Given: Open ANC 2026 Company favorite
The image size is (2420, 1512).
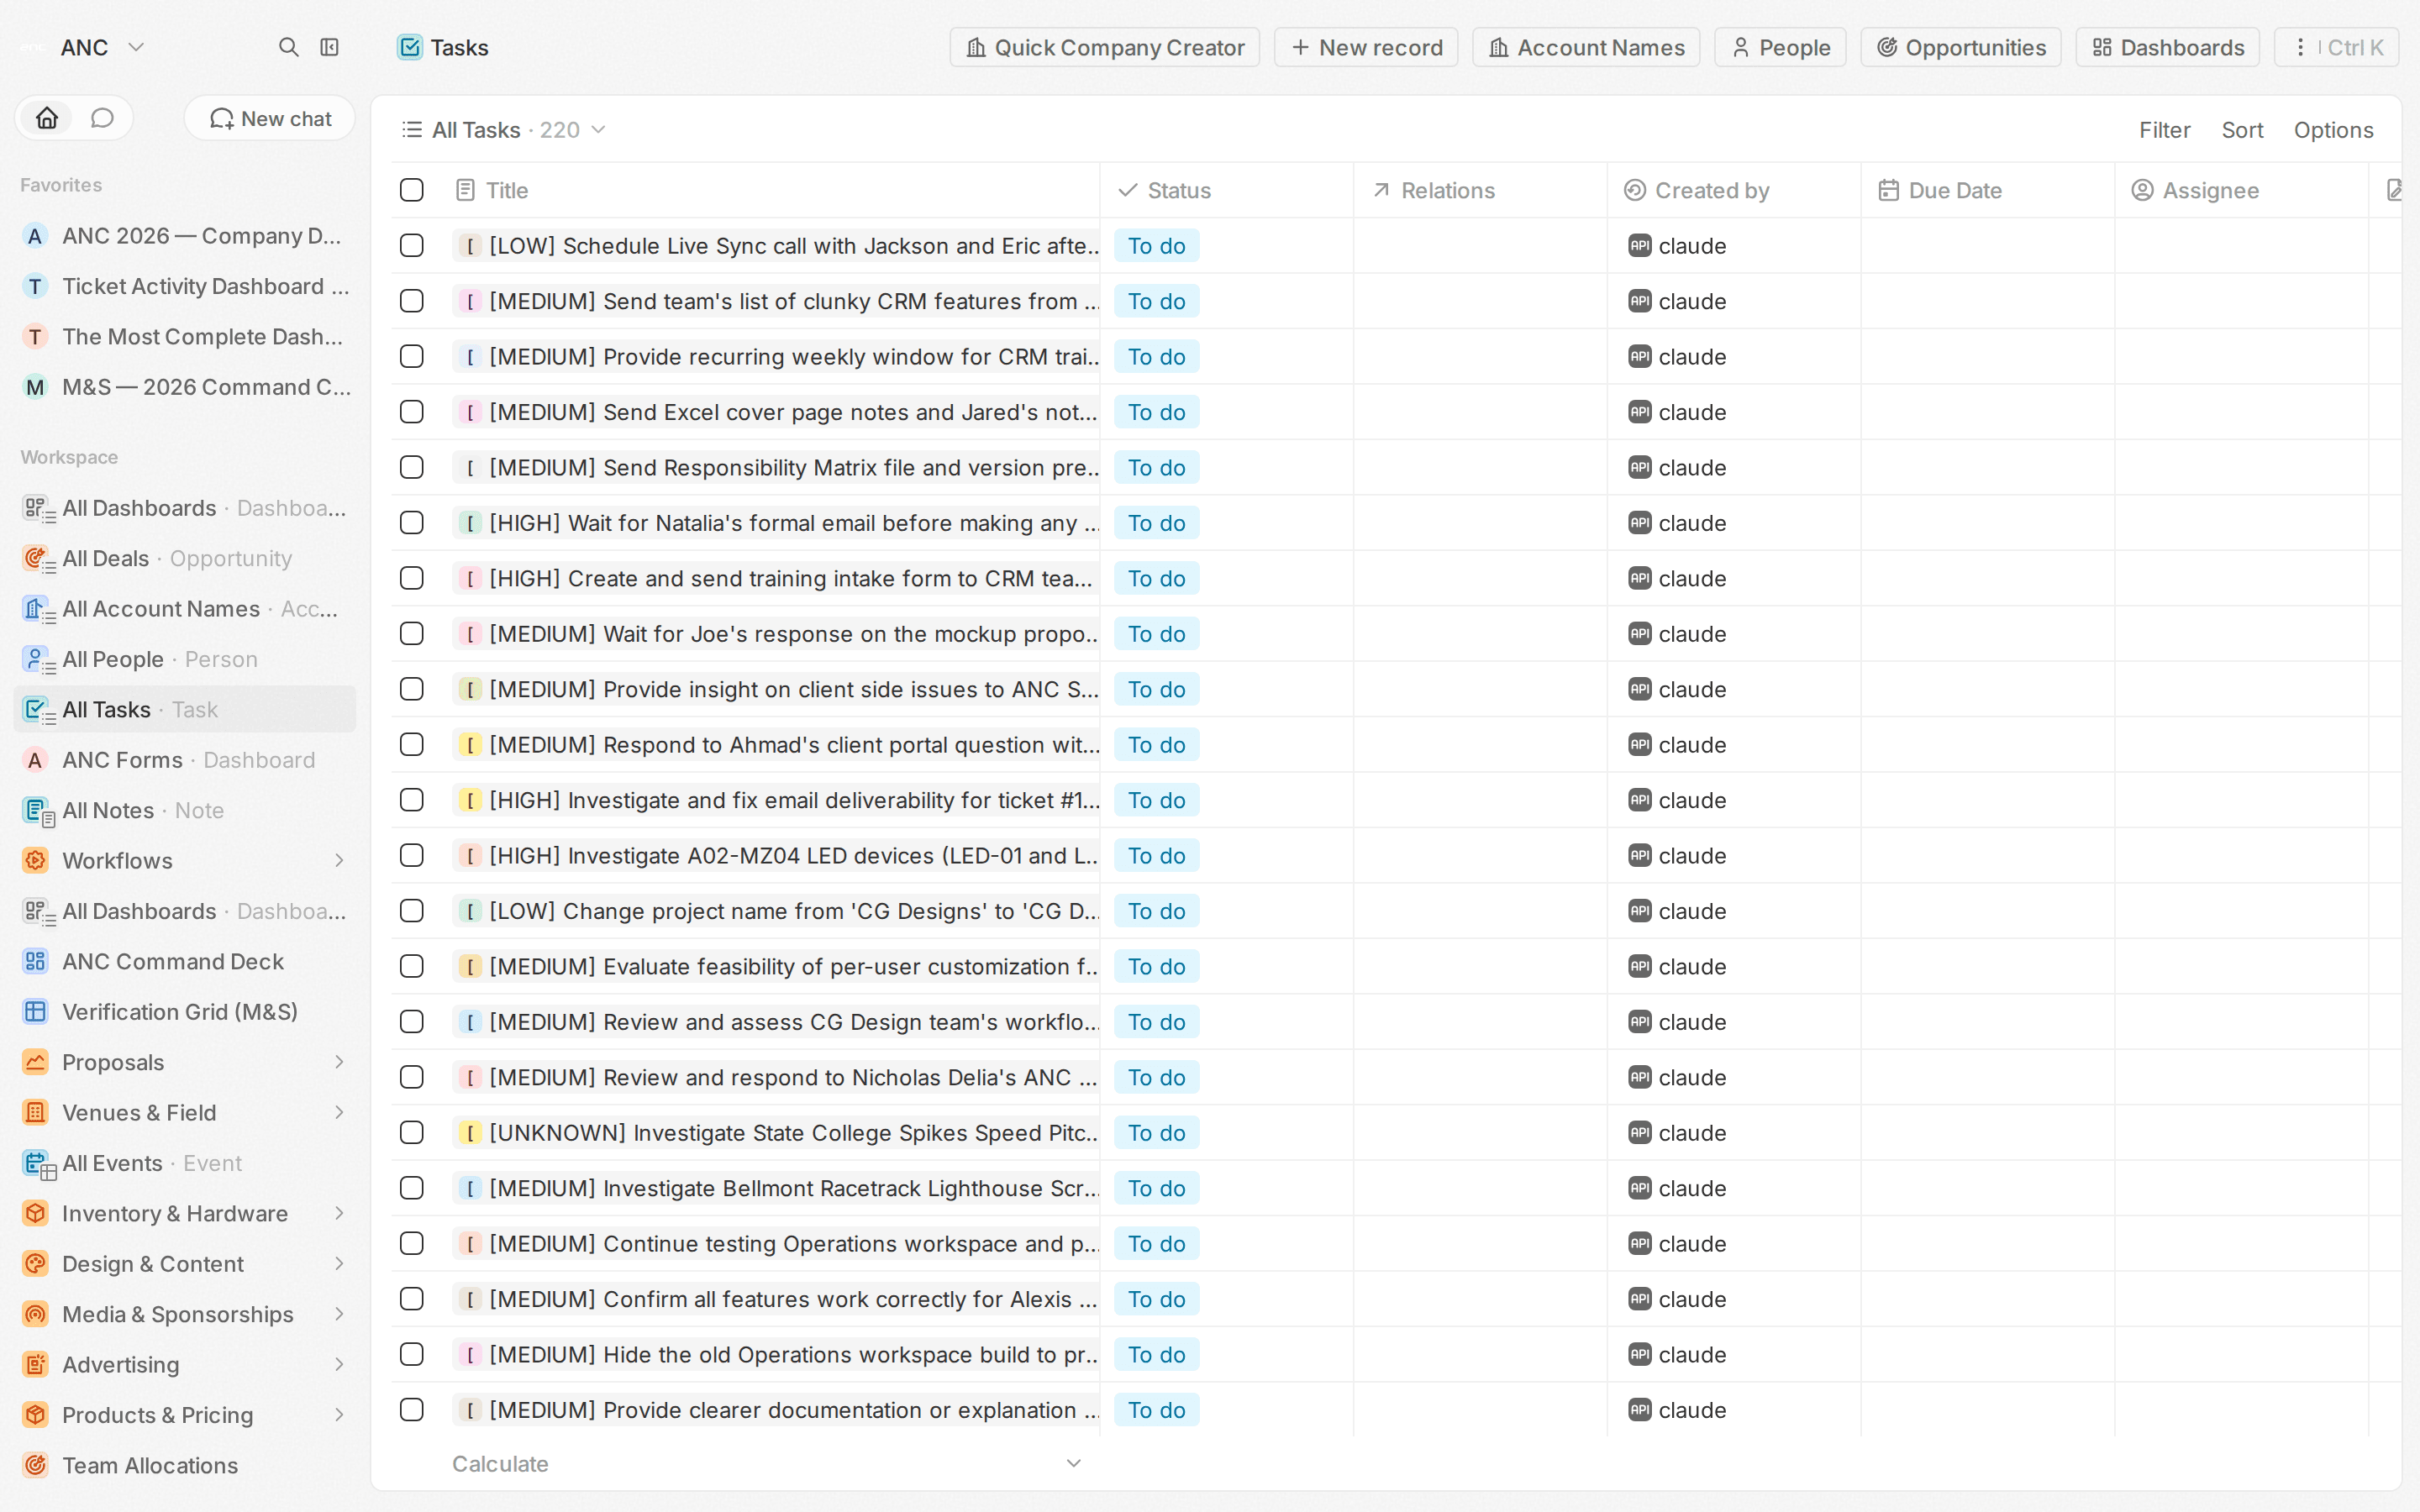Looking at the screenshot, I should 185,236.
